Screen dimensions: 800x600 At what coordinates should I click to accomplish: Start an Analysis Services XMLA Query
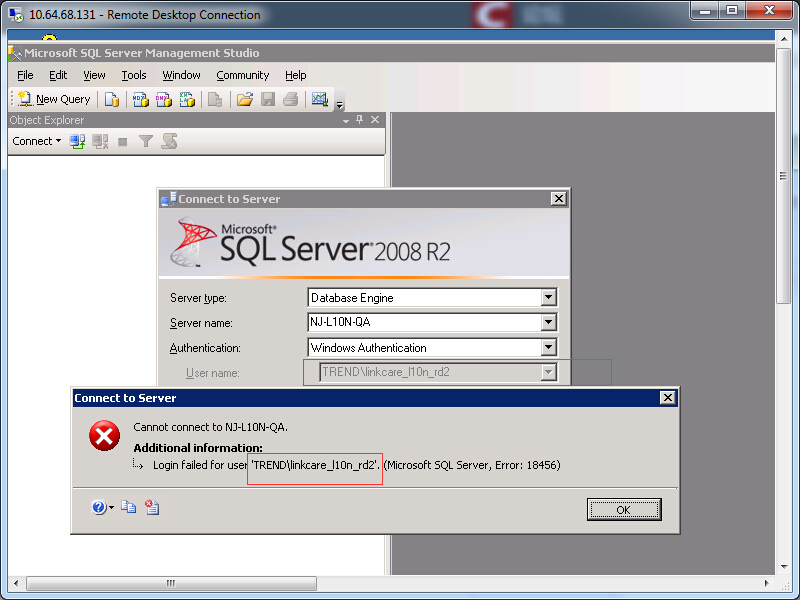187,99
